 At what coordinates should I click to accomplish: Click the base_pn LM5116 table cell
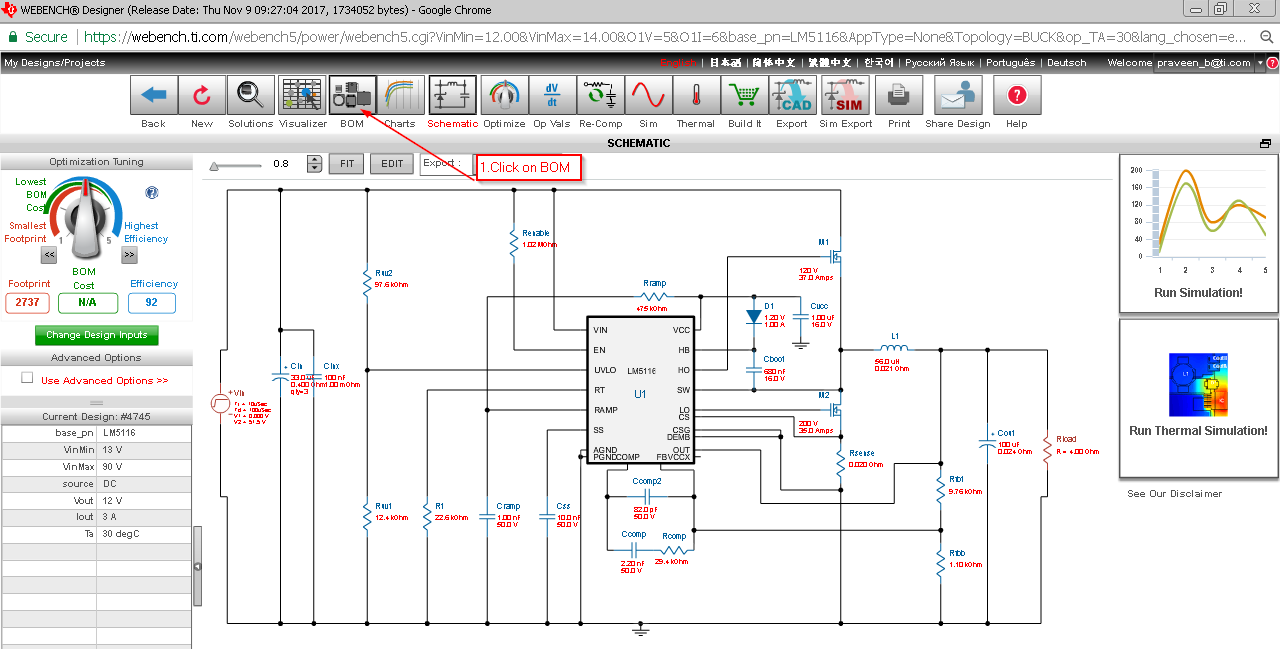point(144,433)
